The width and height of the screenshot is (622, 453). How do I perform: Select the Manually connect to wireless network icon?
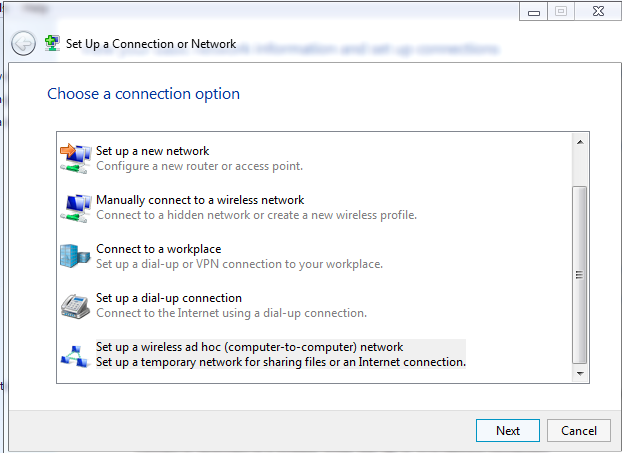point(75,208)
